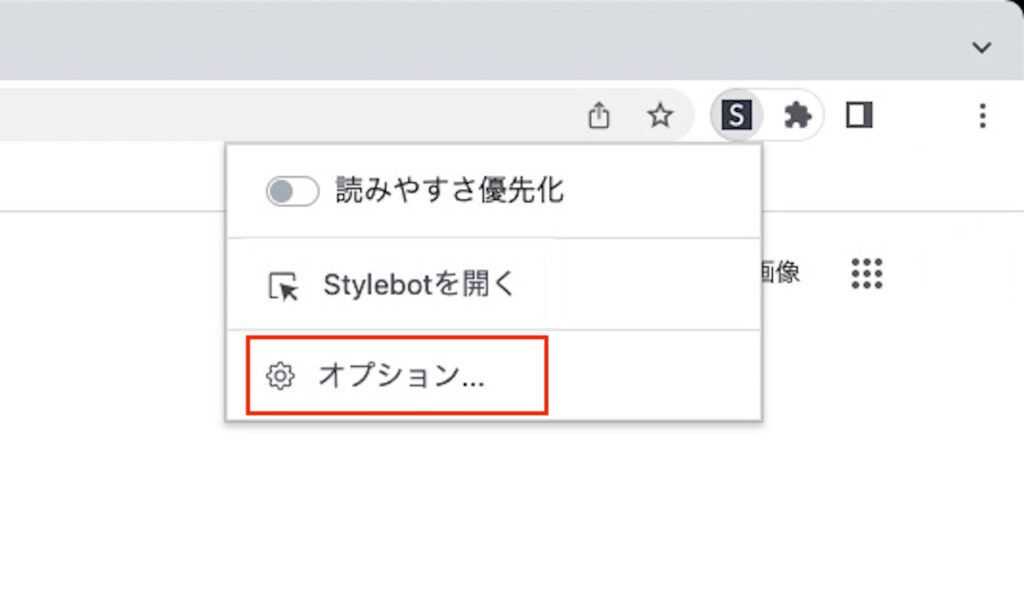Bookmark this page with the star icon
Image resolution: width=1024 pixels, height=614 pixels.
tap(661, 114)
